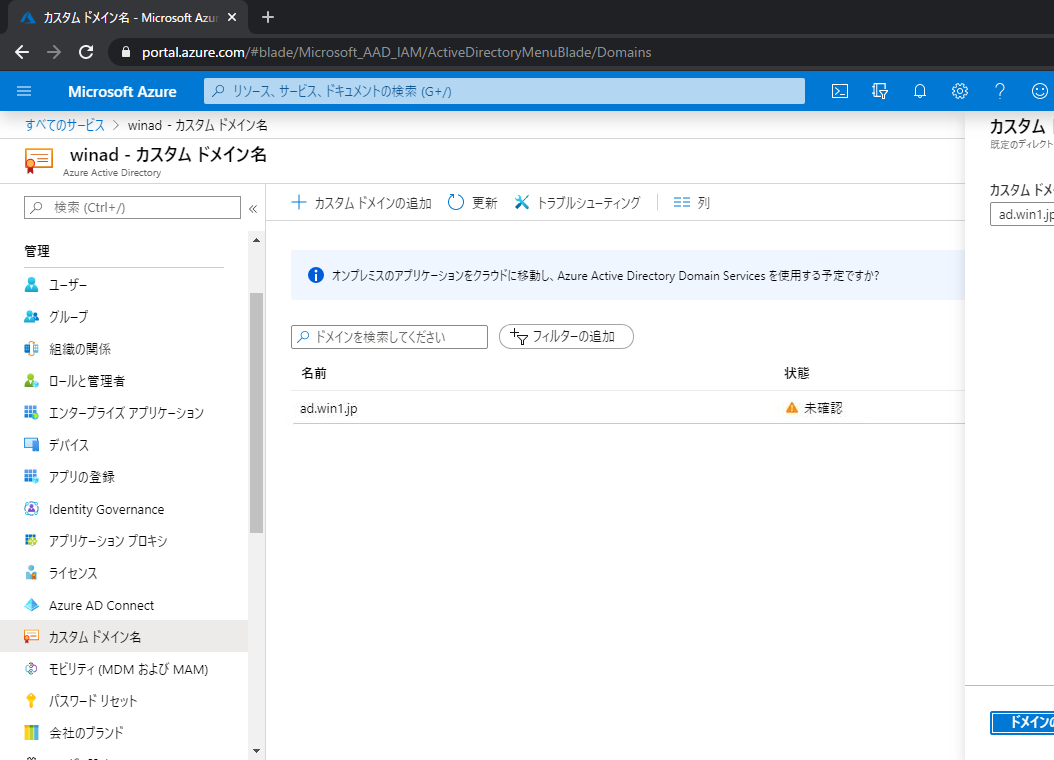Open a new browser tab
Image resolution: width=1054 pixels, height=760 pixels.
(268, 17)
